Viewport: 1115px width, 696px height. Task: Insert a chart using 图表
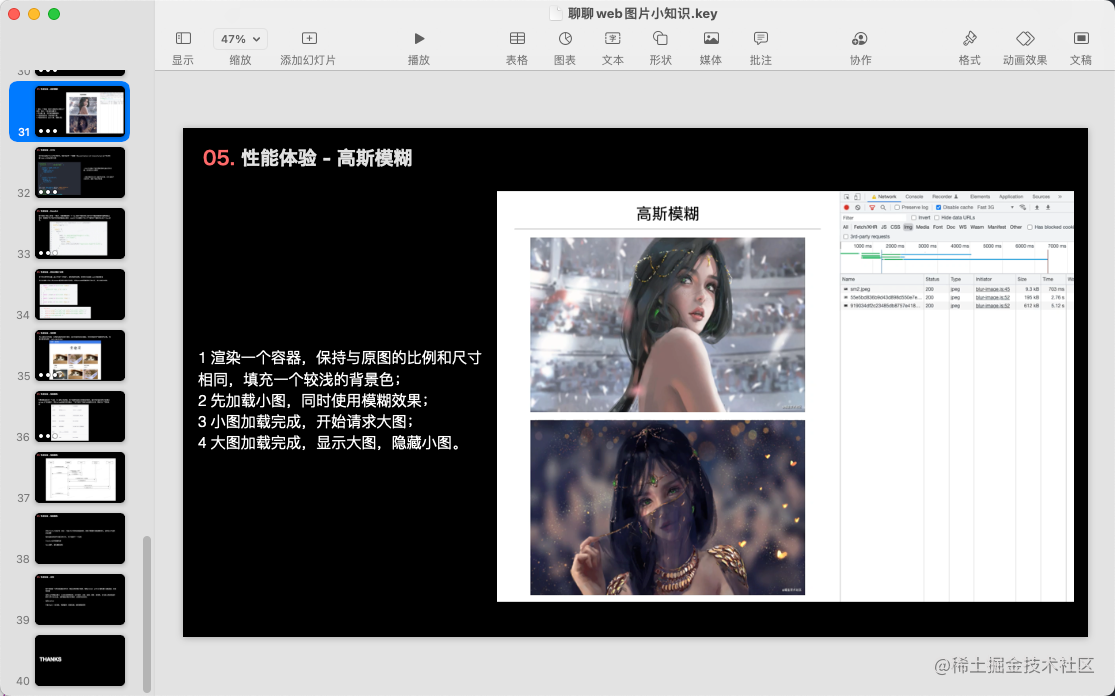point(565,48)
